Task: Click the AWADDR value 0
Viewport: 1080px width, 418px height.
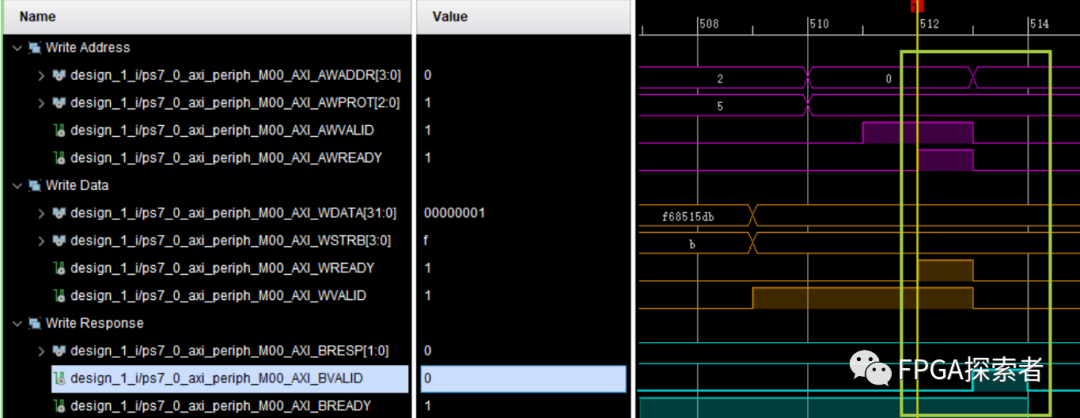Action: tap(428, 75)
